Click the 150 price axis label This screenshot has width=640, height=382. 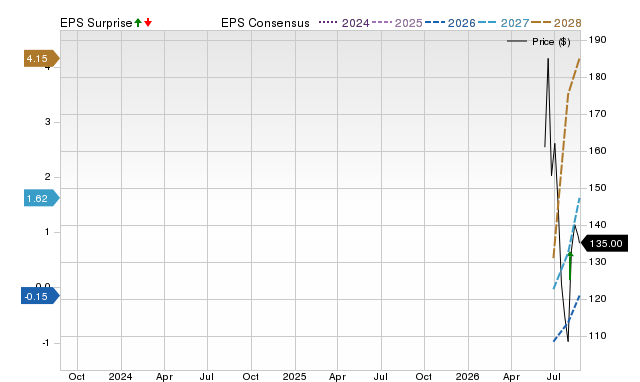[598, 188]
